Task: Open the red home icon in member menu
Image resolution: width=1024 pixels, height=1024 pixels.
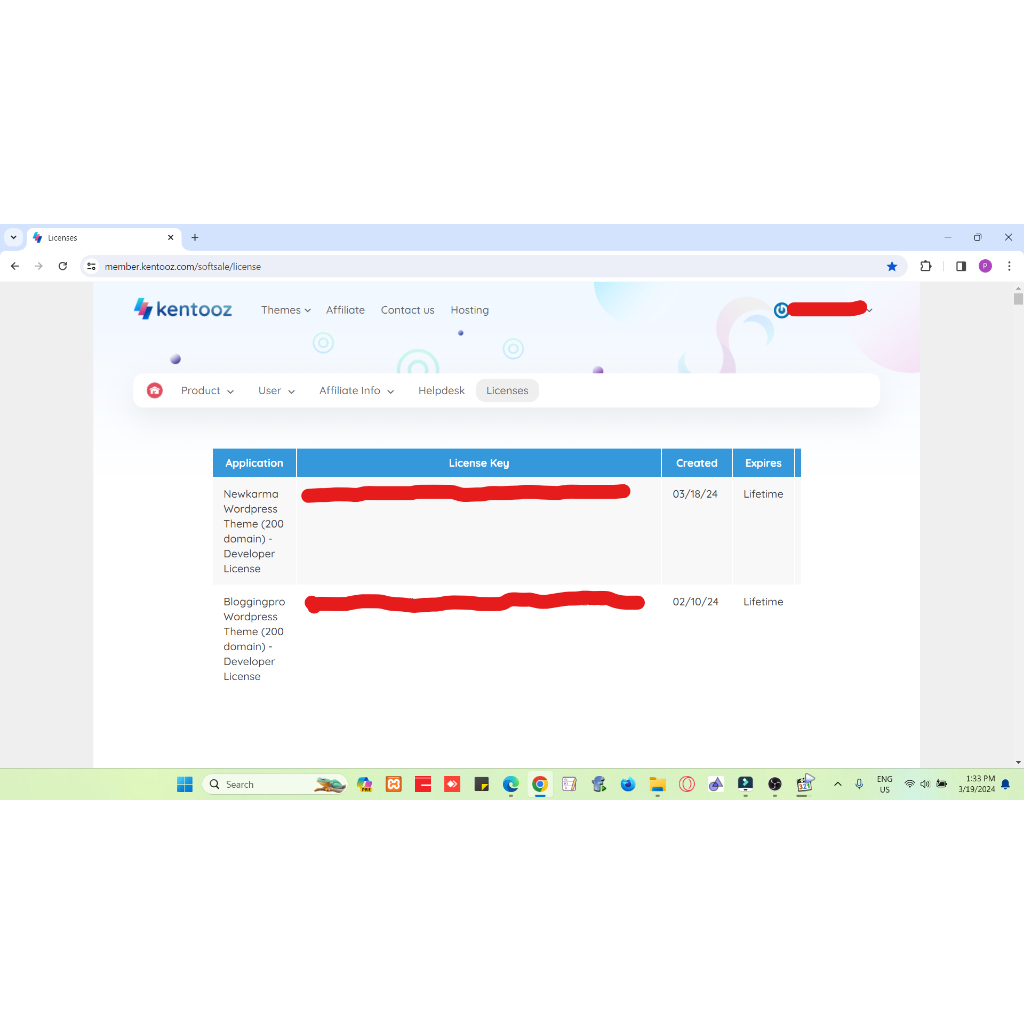Action: [155, 391]
